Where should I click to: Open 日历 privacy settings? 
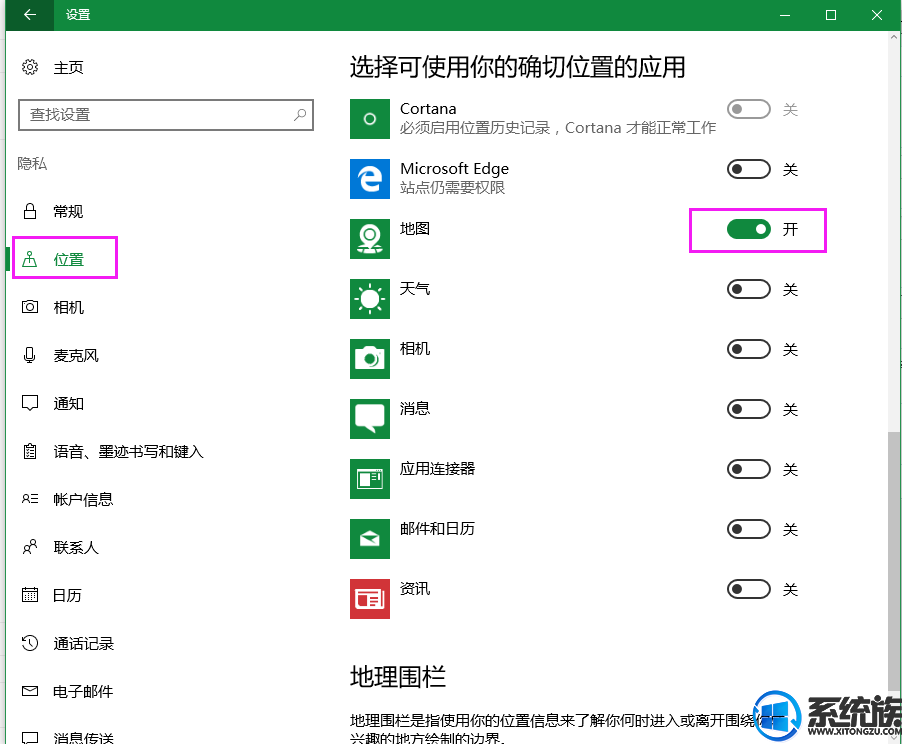[x=67, y=595]
